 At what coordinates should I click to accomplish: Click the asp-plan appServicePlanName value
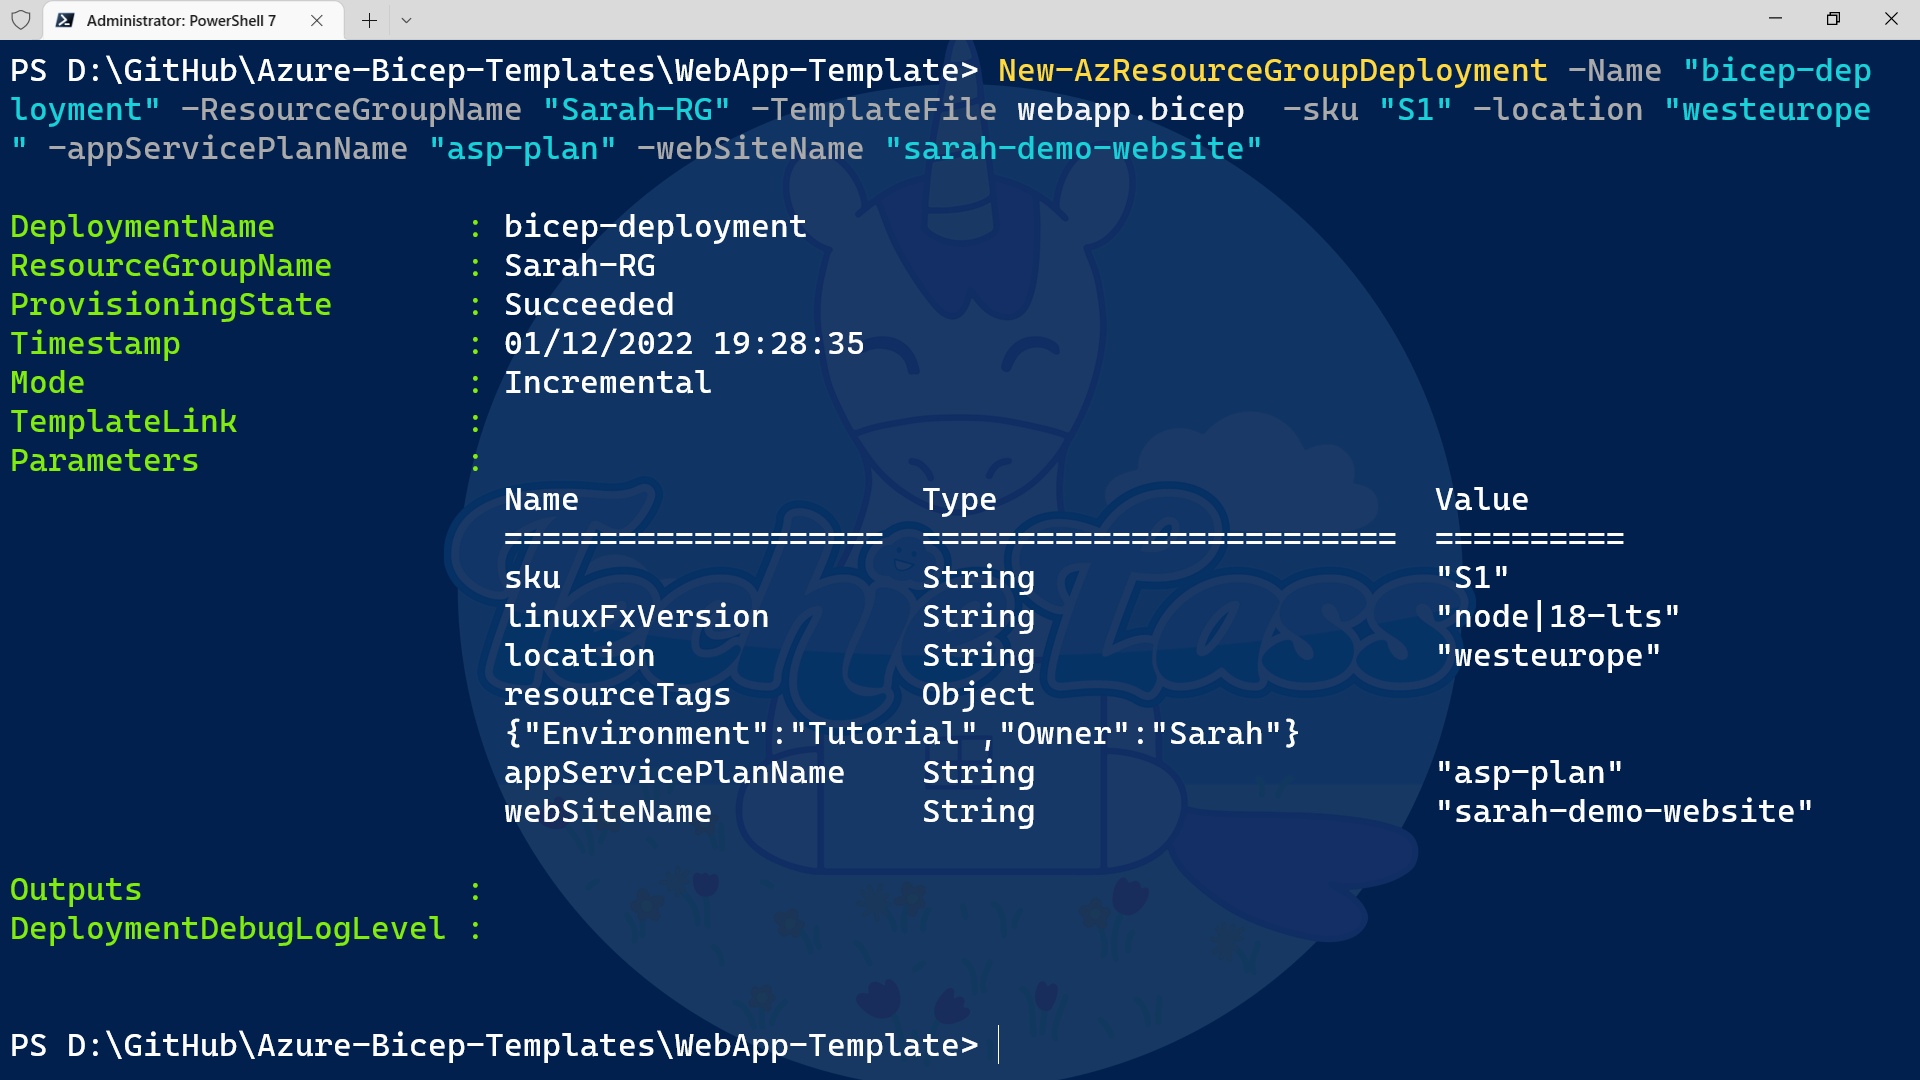(x=1529, y=772)
